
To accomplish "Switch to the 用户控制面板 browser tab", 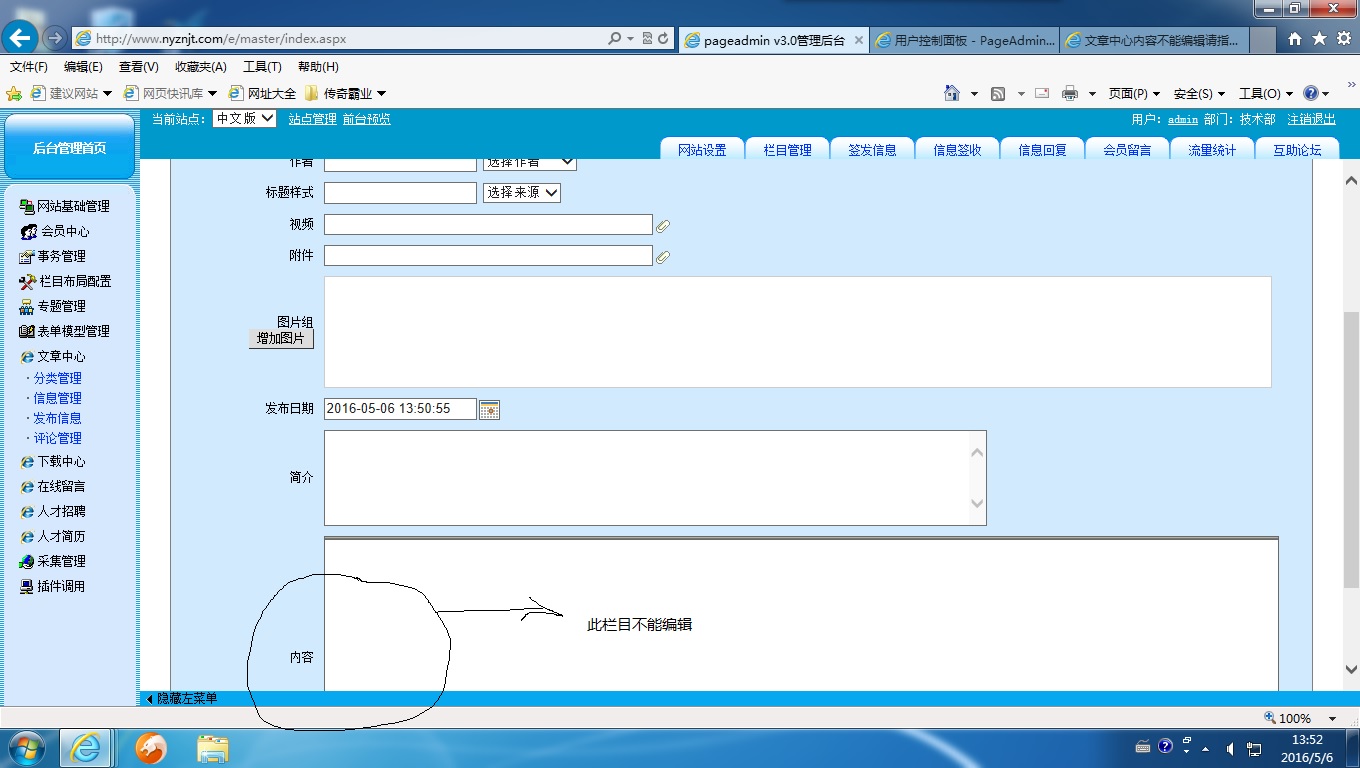I will coord(964,40).
